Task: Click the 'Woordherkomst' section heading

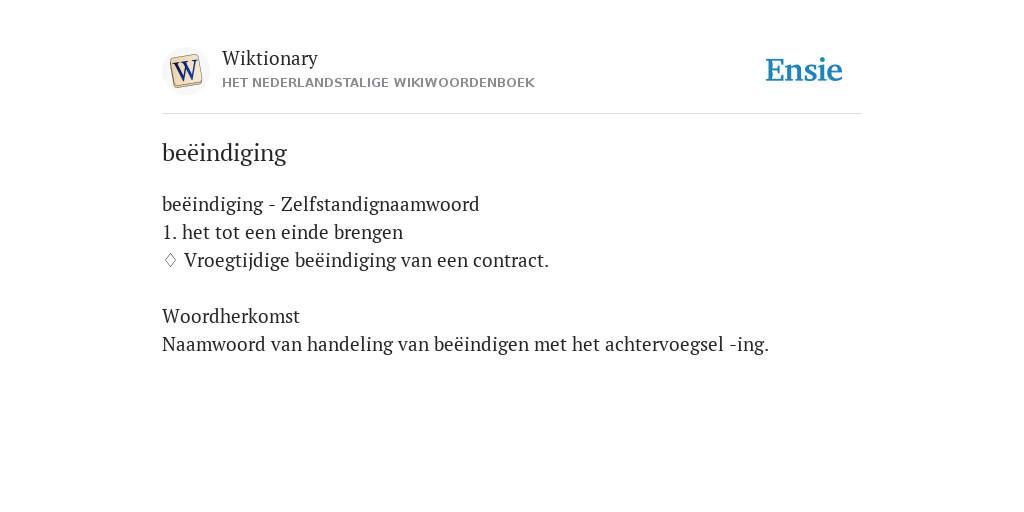Action: click(x=231, y=317)
